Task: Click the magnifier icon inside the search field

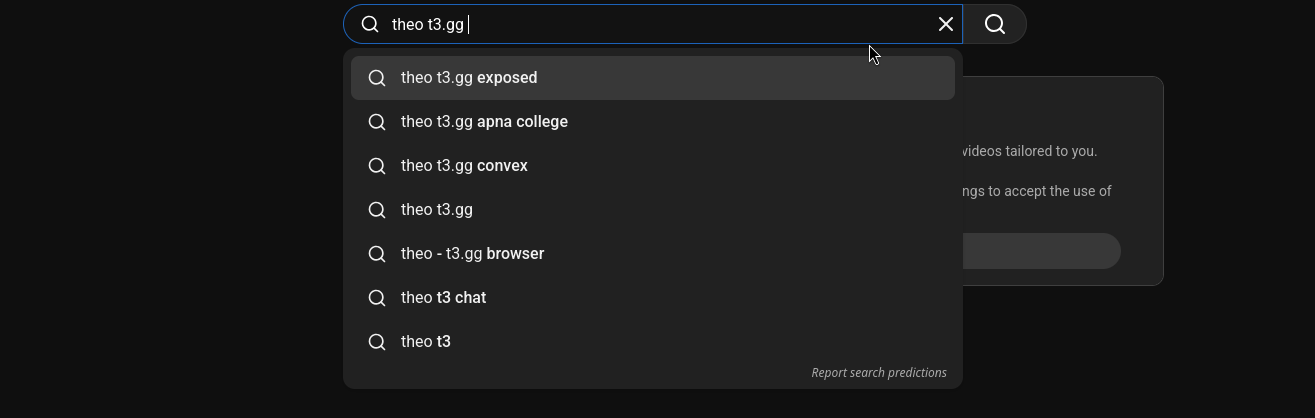Action: pos(370,24)
